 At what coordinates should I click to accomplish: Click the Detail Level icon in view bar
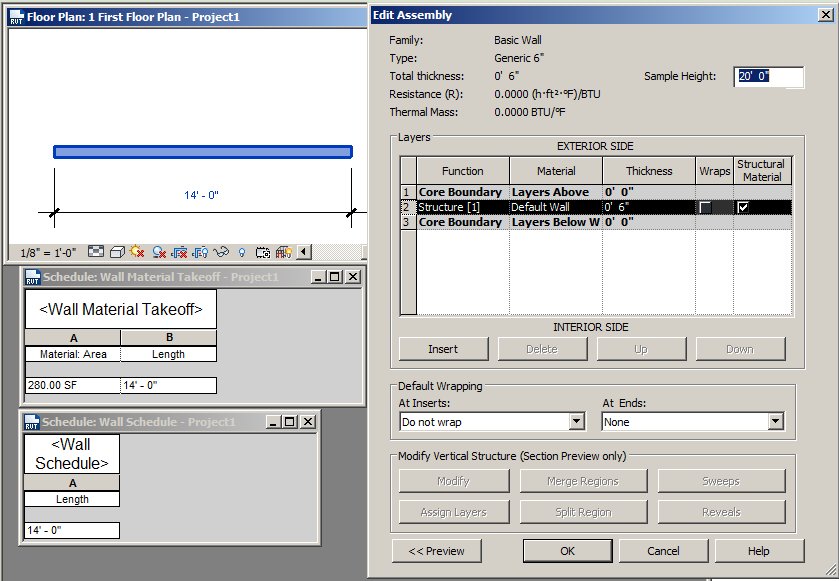pos(96,251)
